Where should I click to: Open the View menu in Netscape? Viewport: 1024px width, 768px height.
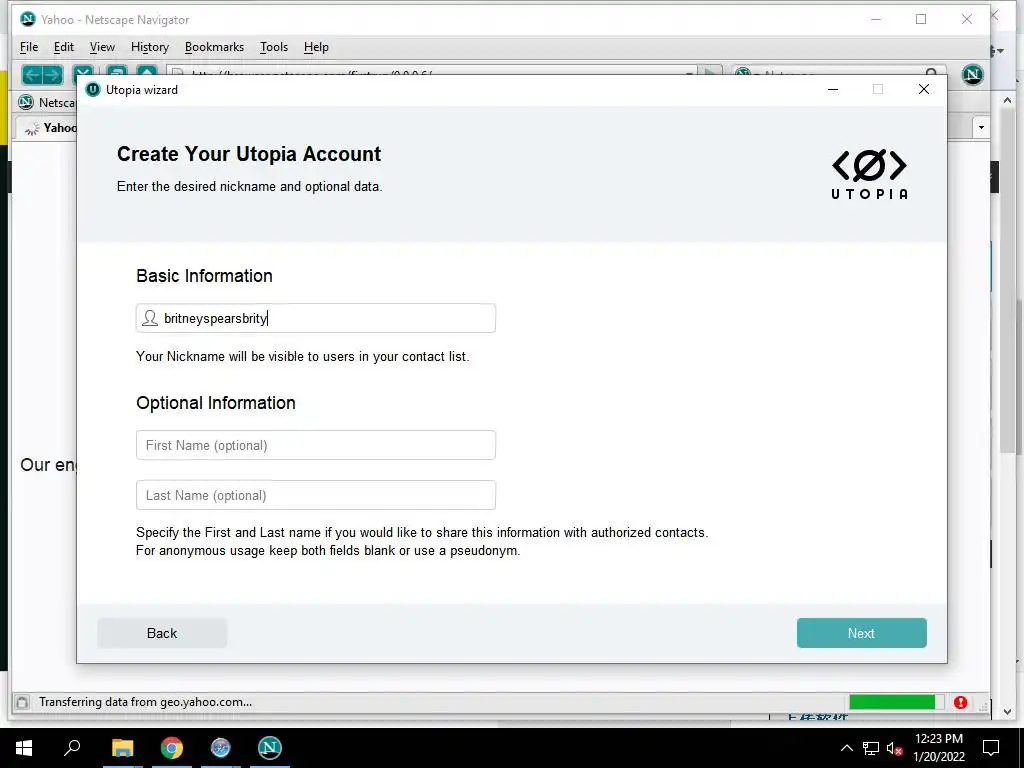coord(102,47)
